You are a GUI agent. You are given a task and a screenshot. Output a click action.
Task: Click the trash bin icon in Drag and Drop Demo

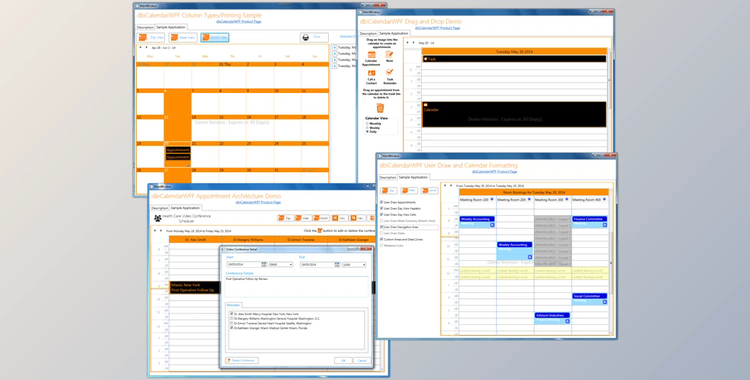(x=380, y=108)
